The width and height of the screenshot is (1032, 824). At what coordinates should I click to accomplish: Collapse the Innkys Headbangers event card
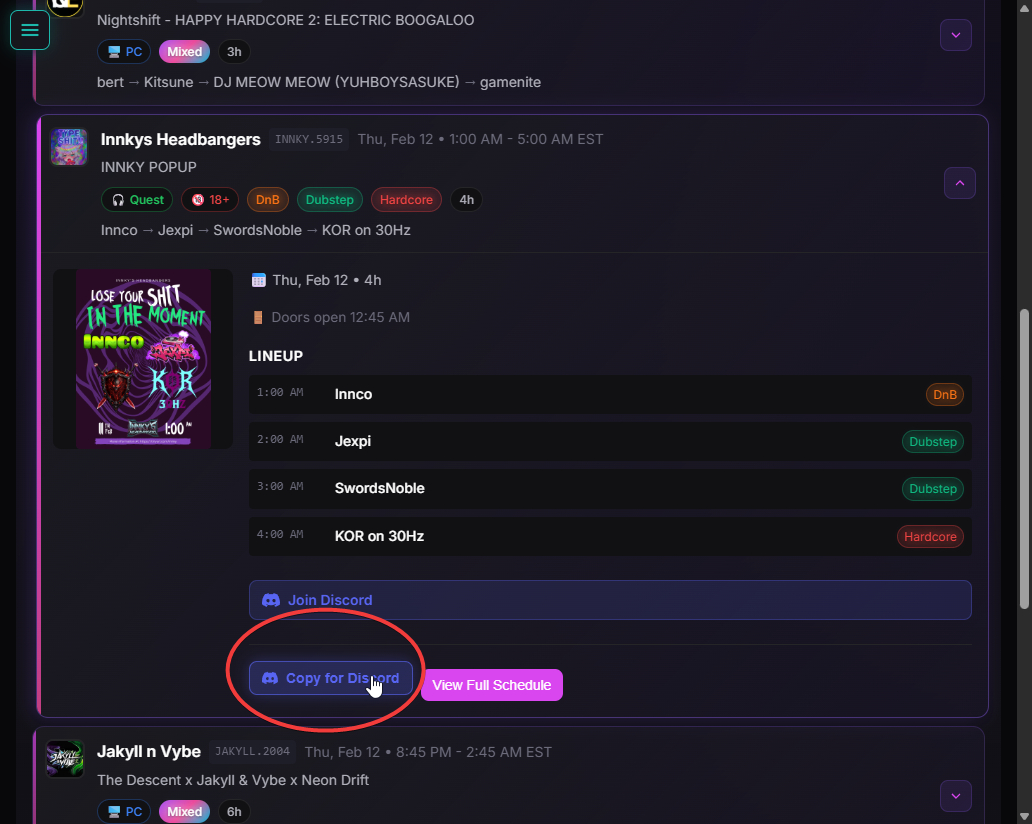959,183
